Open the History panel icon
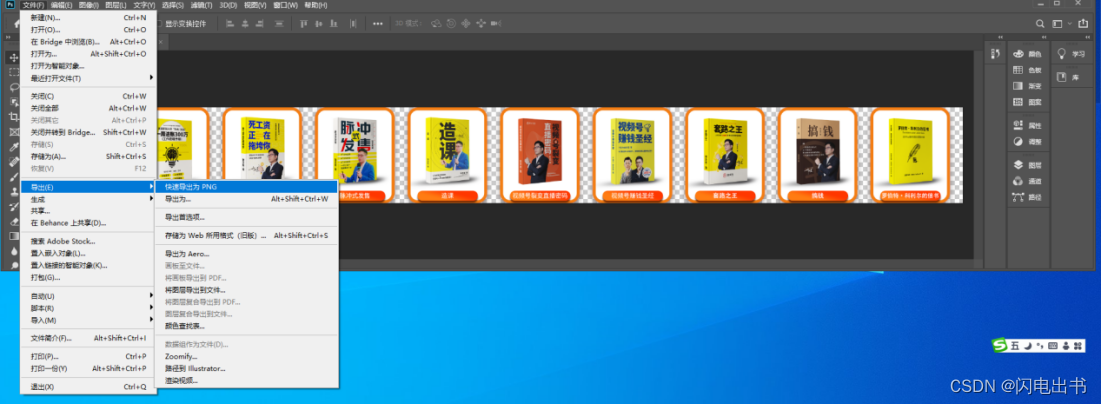This screenshot has width=1102, height=405. pyautogui.click(x=995, y=54)
